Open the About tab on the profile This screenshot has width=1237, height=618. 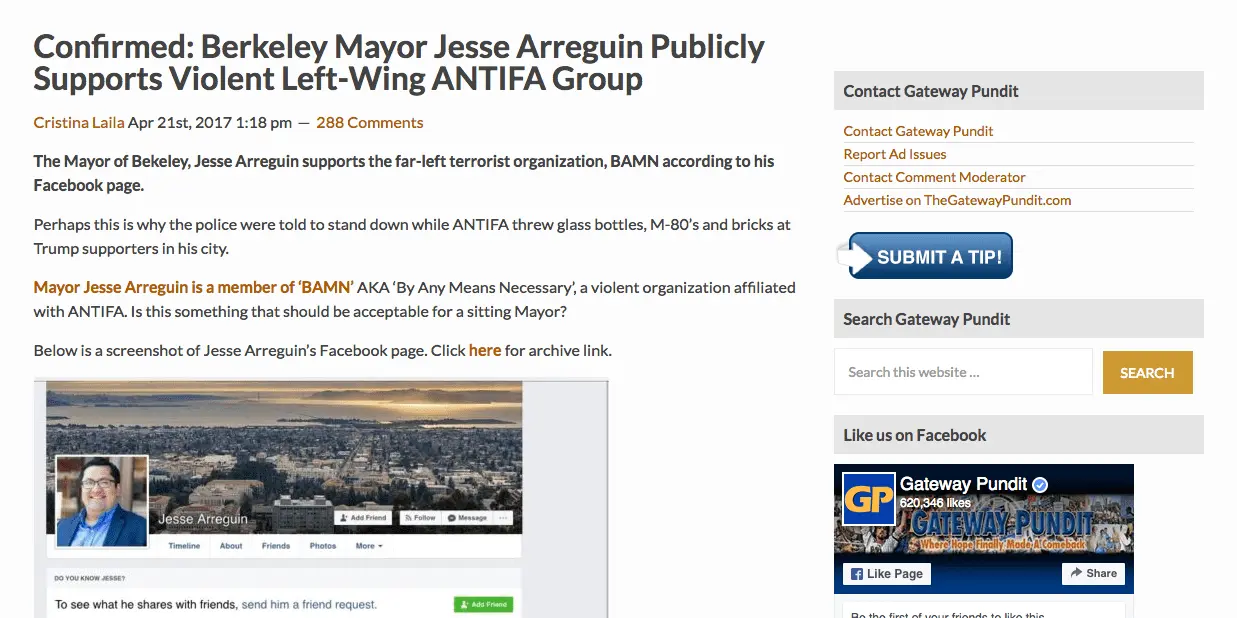coord(231,546)
